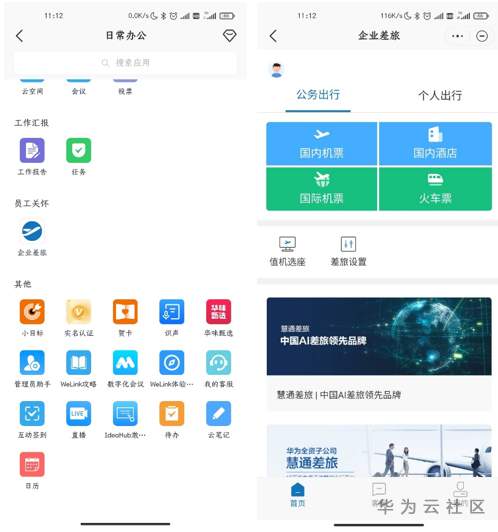Book 火车票 train tickets
This screenshot has width=498, height=532.
435,189
